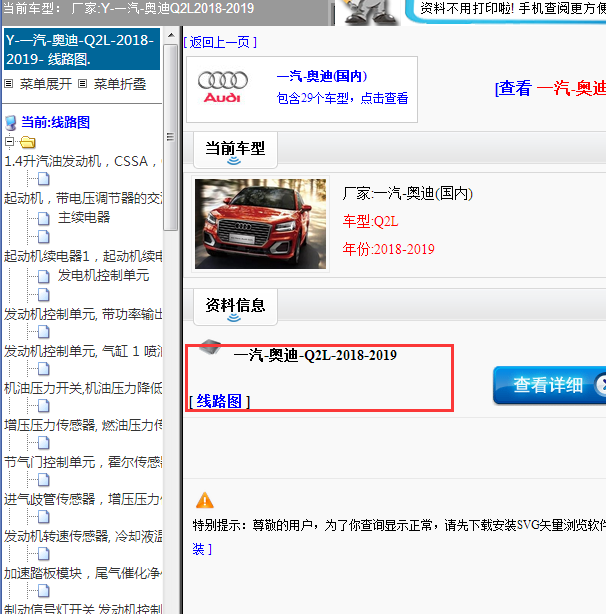
Task: Click page icon below 加速踏板模块 entry
Action: coord(43,591)
